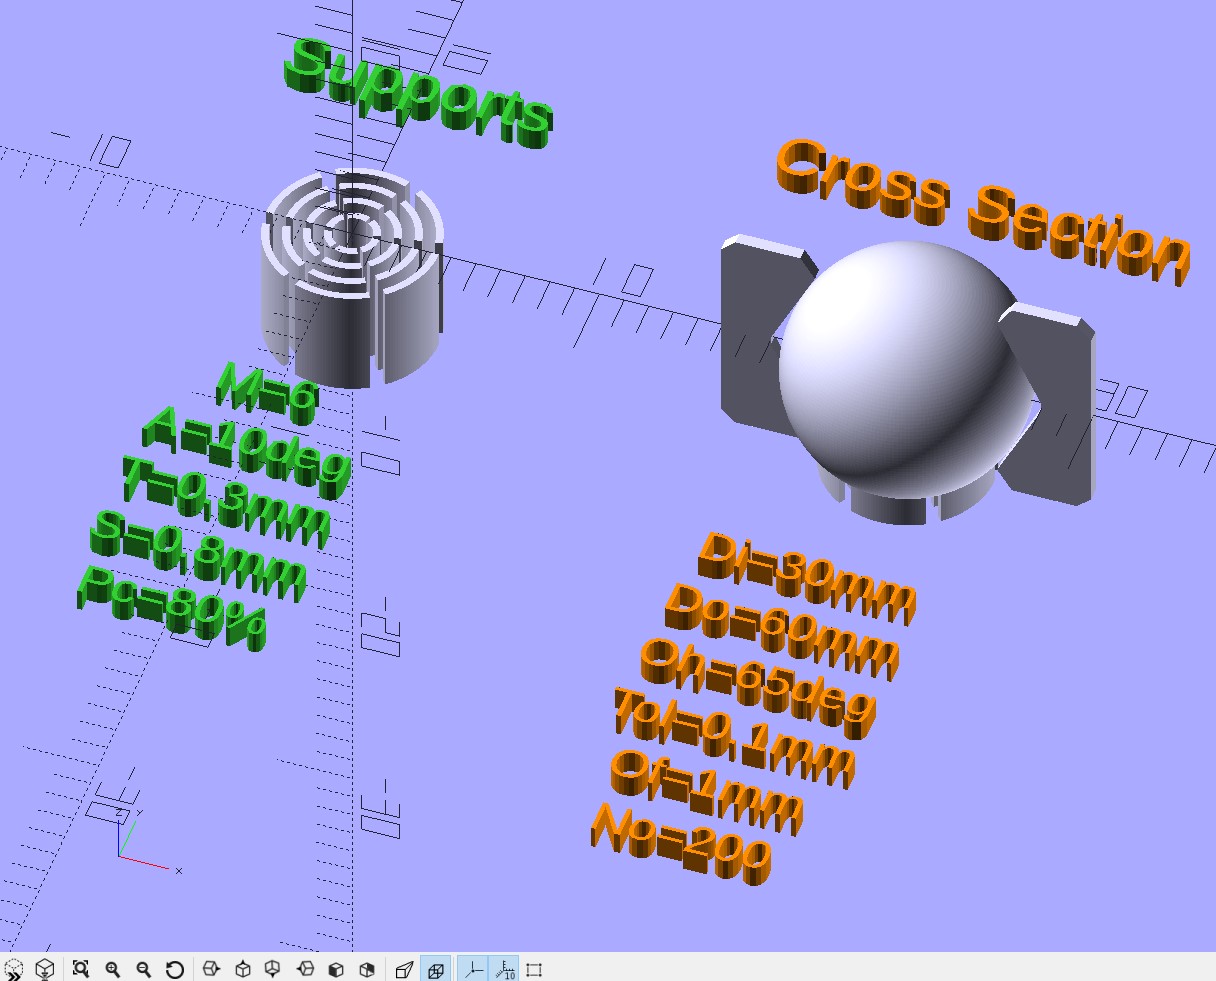Screen dimensions: 1216x981
Task: Click the green 'S=0.8mm' label
Action: (199, 557)
